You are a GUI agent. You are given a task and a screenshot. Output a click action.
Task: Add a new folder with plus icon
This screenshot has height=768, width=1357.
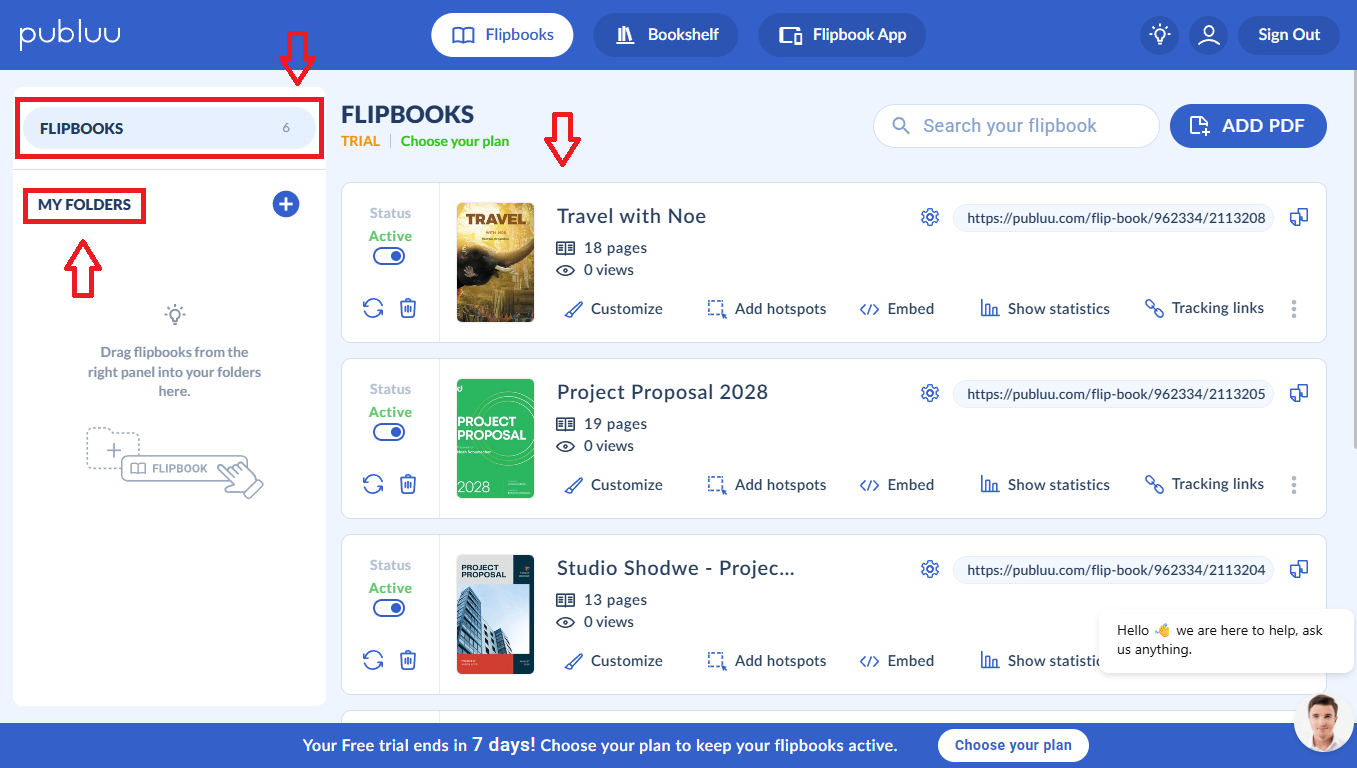(286, 204)
